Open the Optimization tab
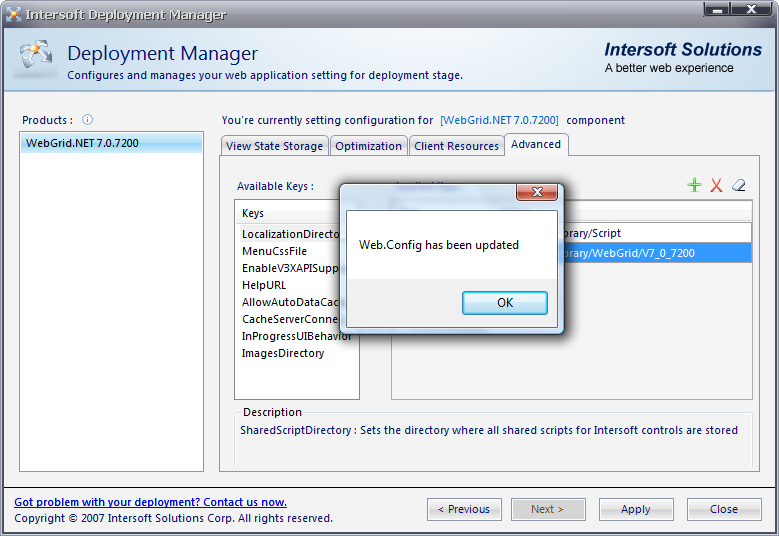 [368, 146]
